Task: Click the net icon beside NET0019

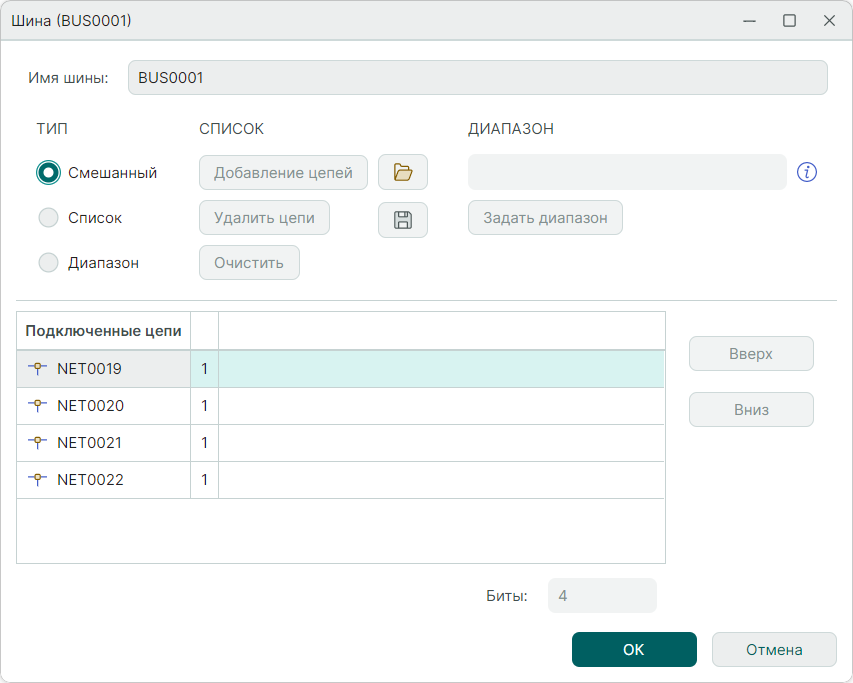Action: pyautogui.click(x=38, y=369)
